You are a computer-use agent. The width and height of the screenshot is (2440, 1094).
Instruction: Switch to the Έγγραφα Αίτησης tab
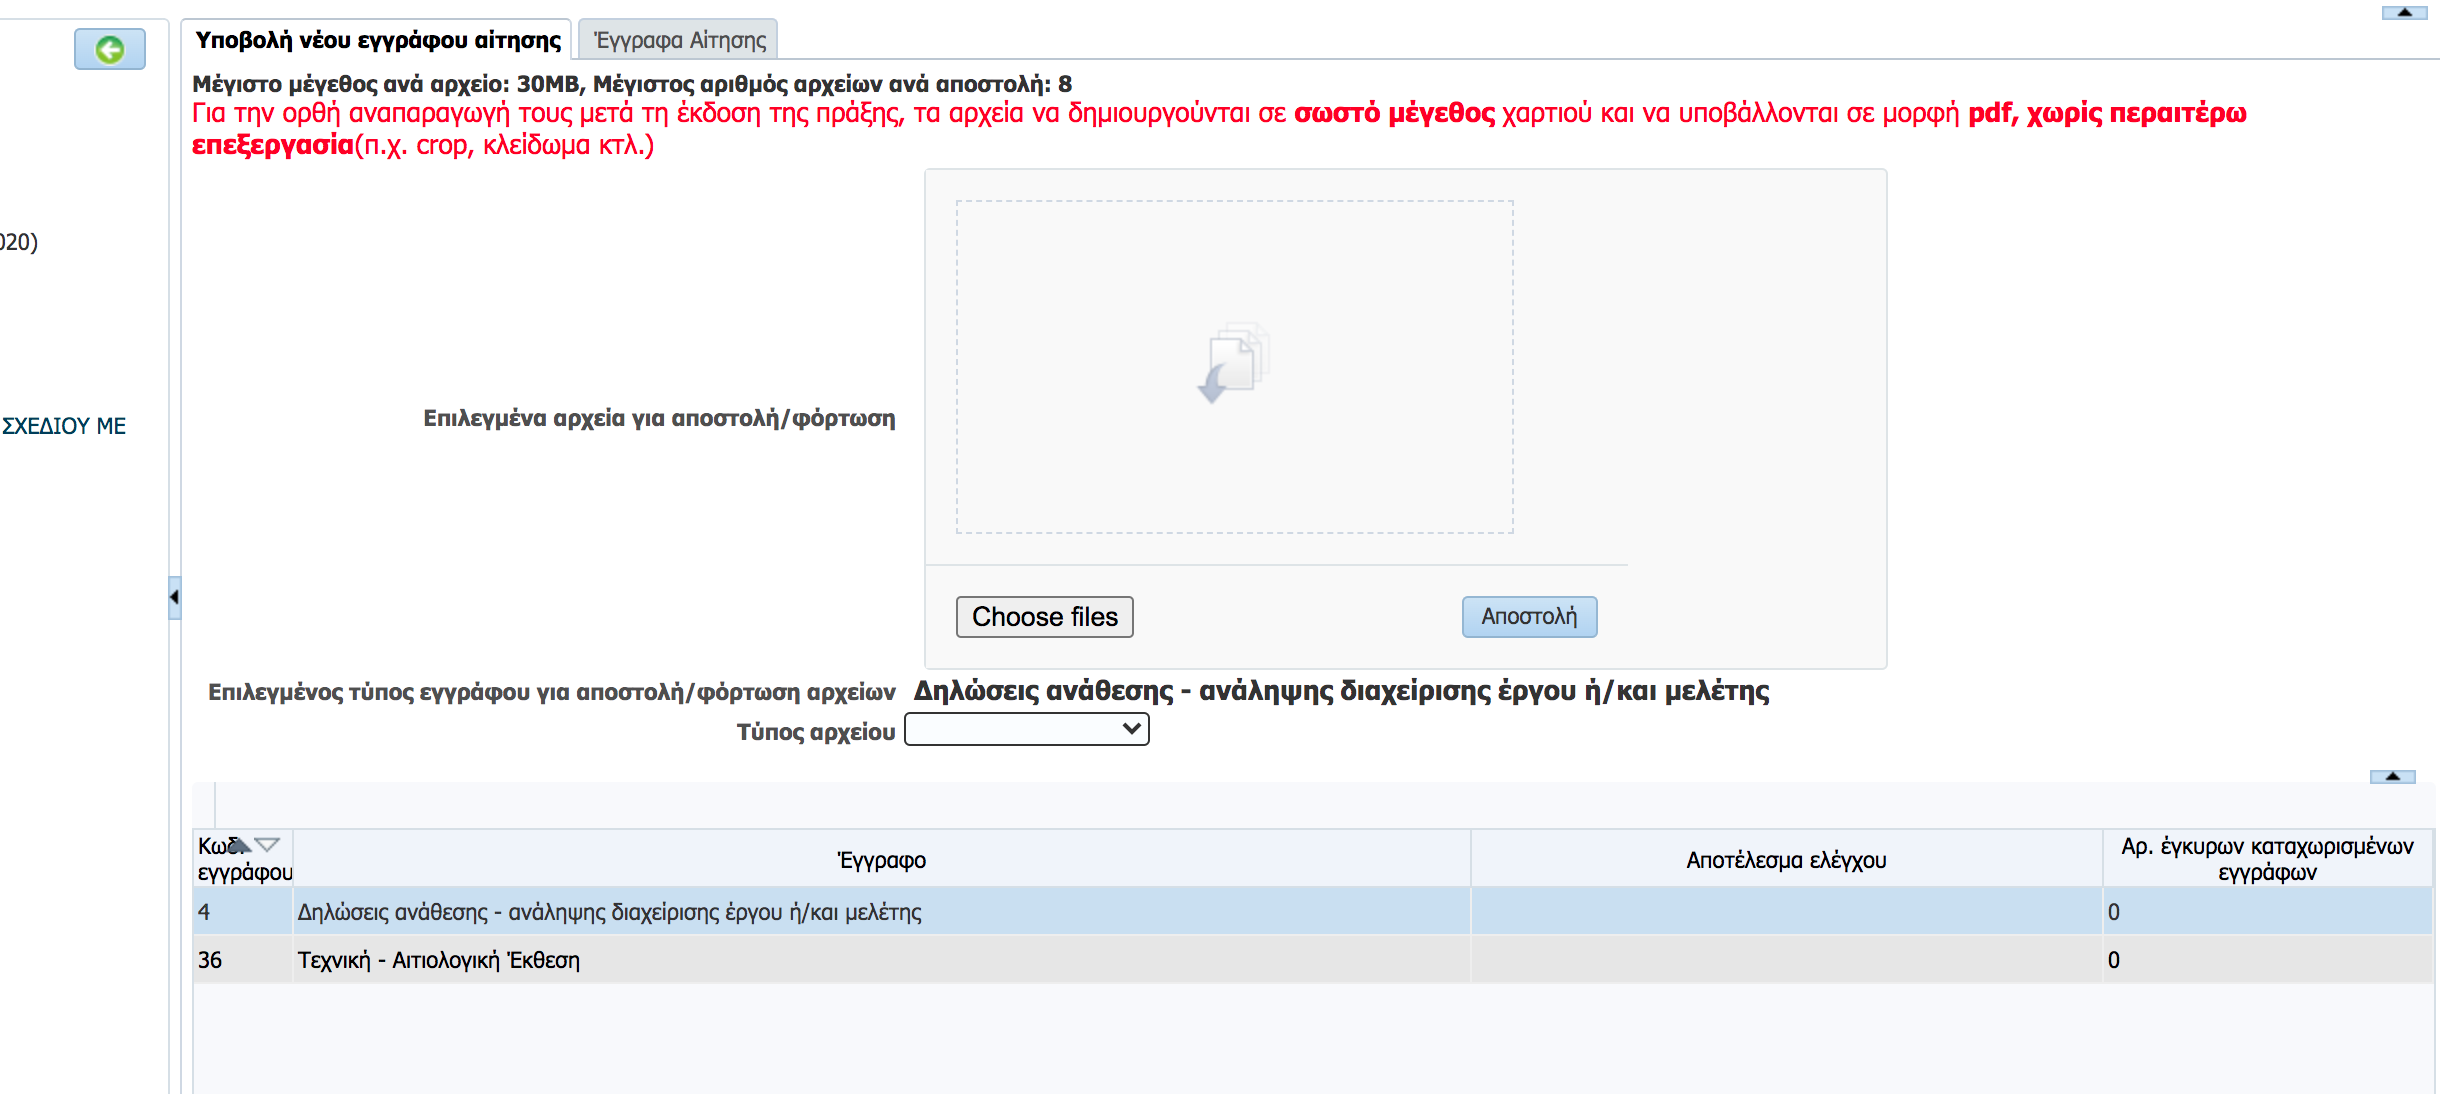(679, 40)
